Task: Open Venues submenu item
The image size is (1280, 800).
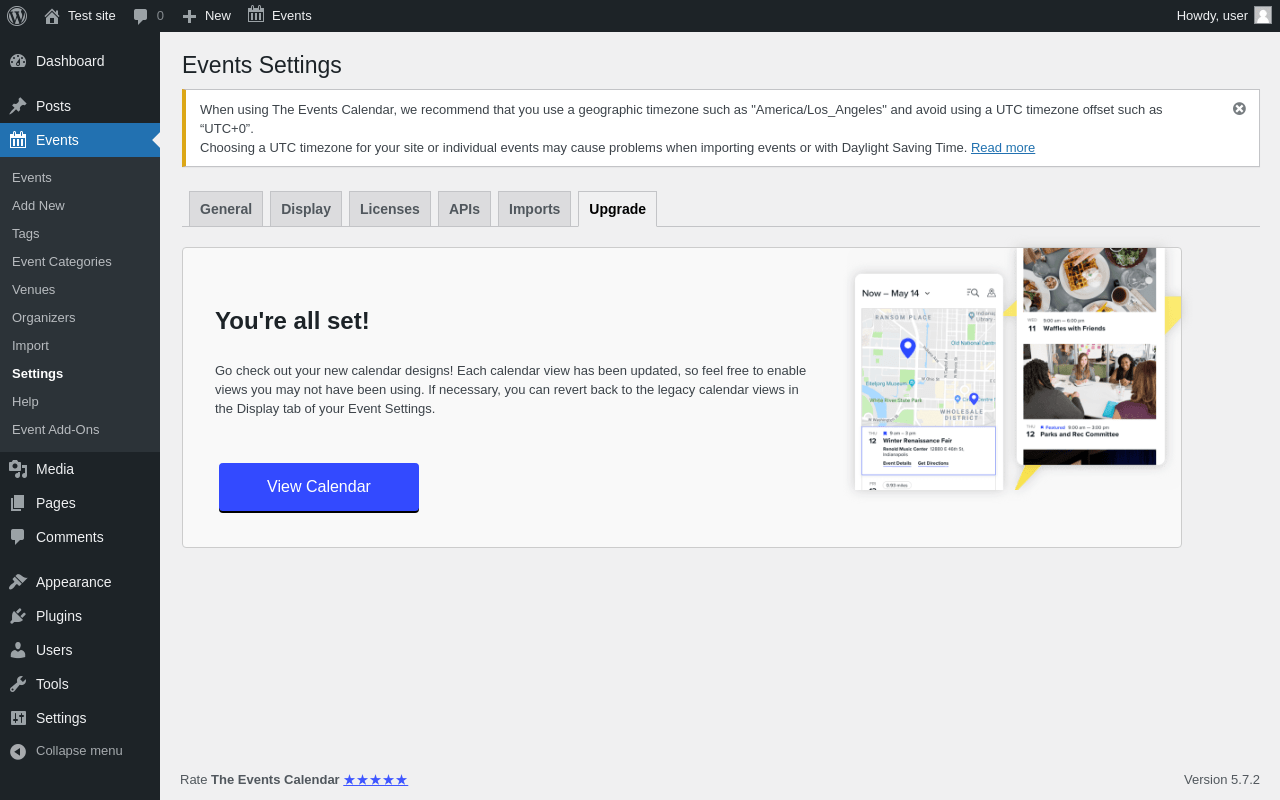Action: coord(34,289)
